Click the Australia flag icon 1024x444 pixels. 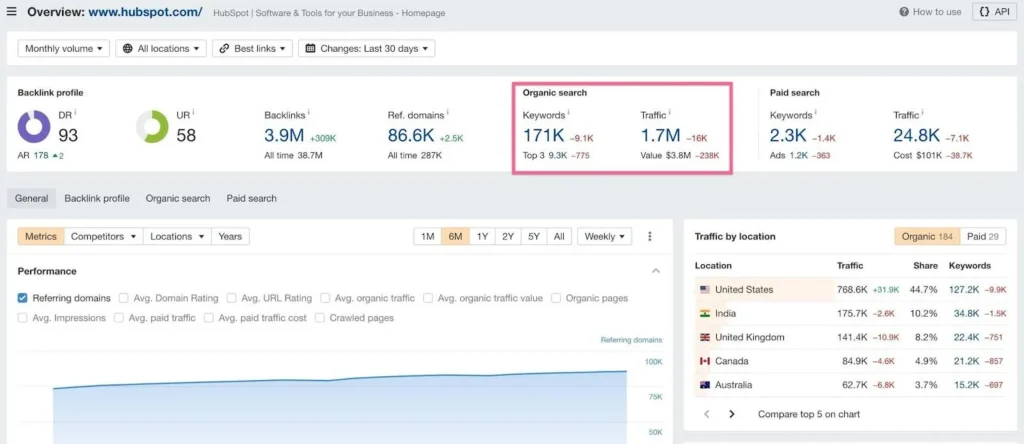coord(705,385)
